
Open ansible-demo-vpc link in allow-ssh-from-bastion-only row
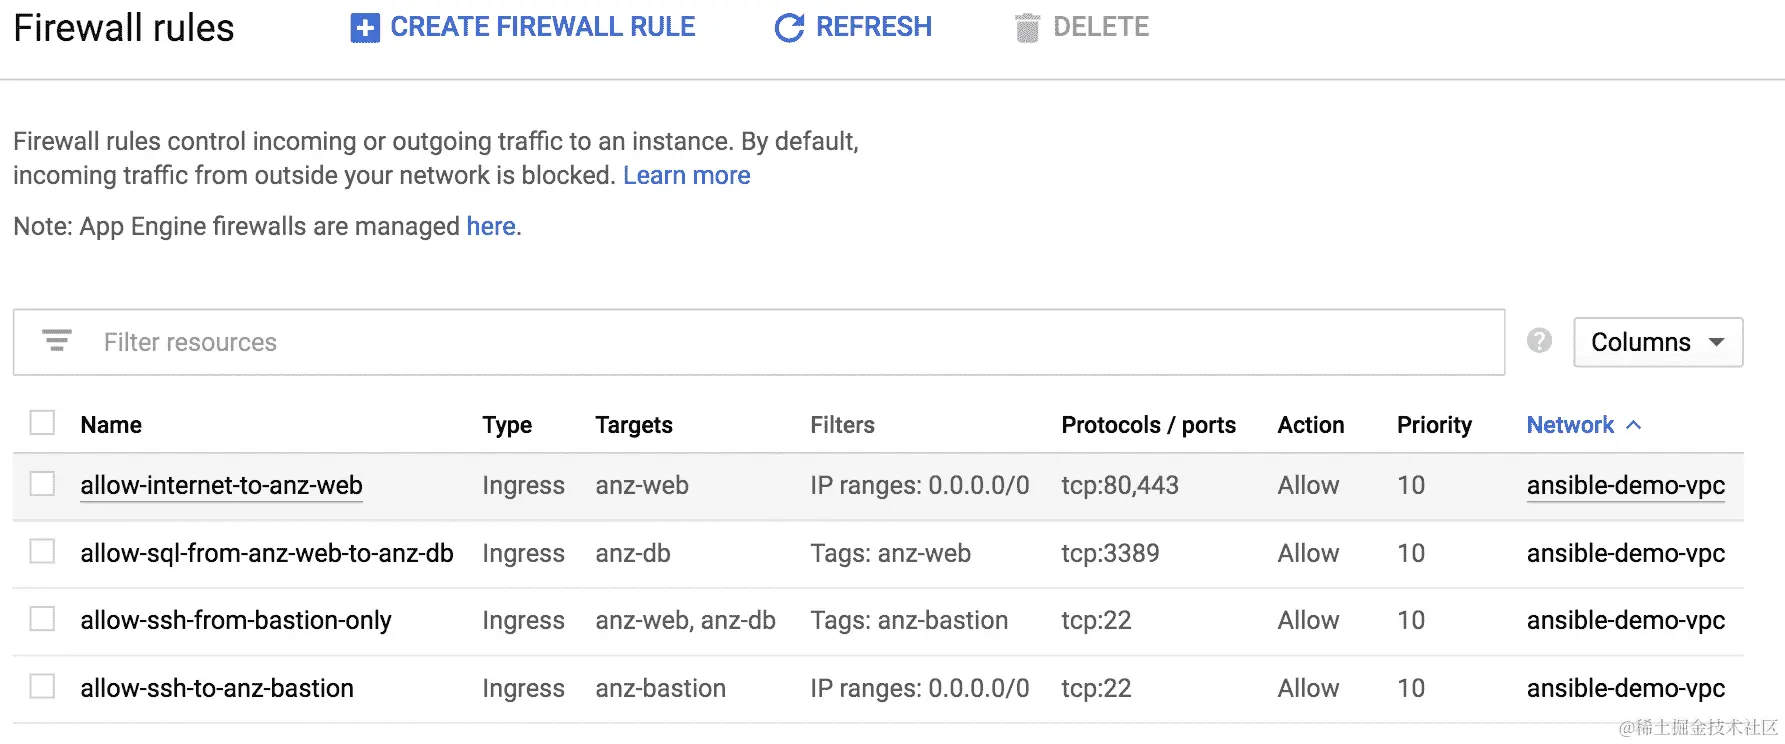click(1625, 620)
